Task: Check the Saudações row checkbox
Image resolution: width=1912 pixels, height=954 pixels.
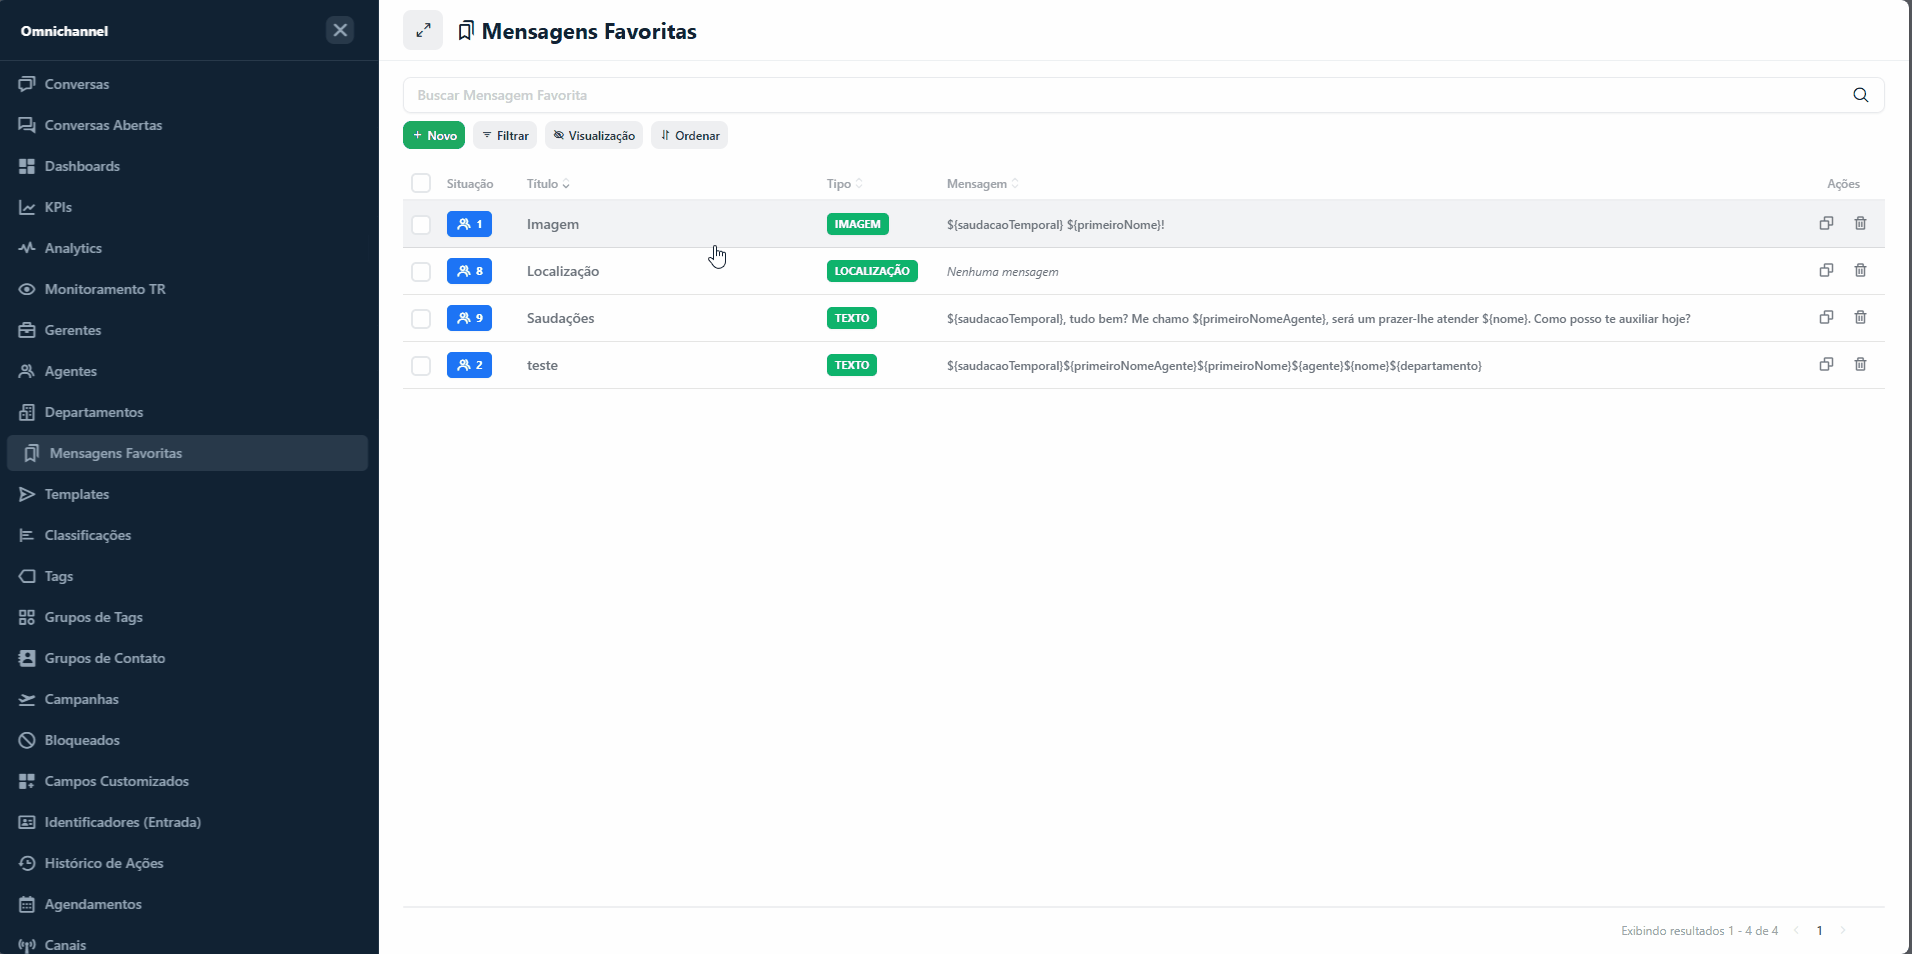Action: 421,319
